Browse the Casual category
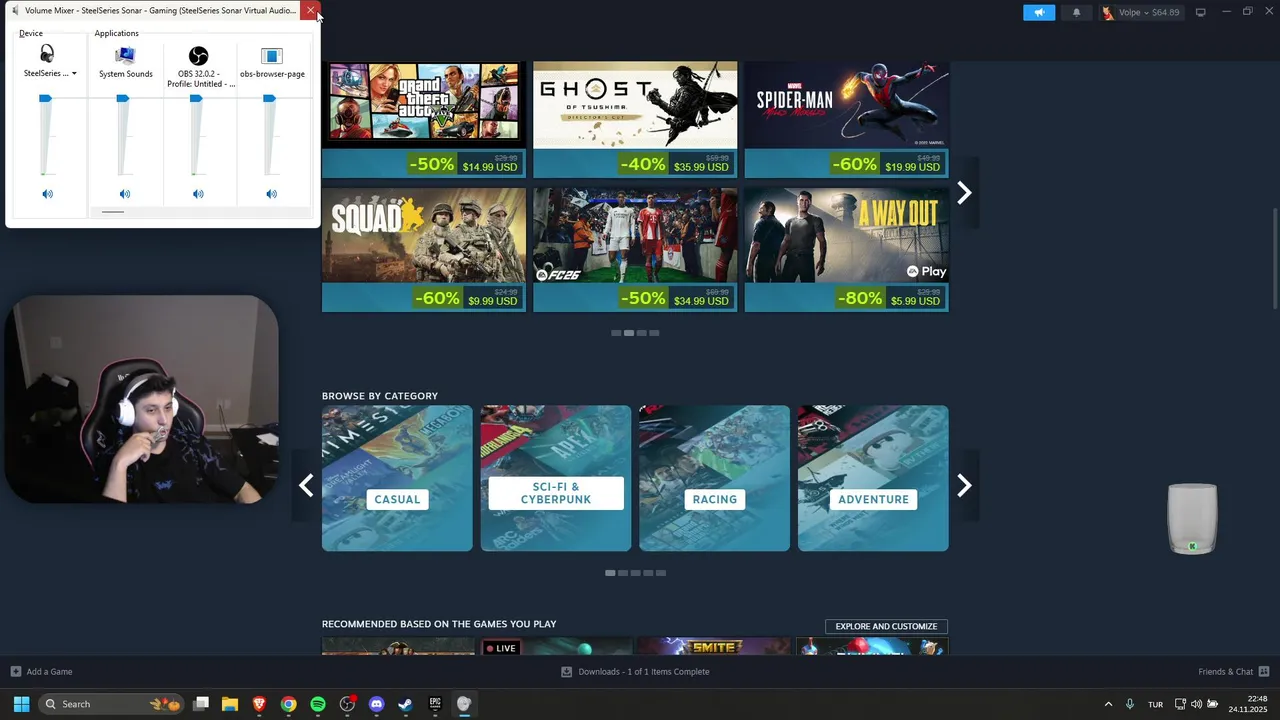This screenshot has height=720, width=1280. coord(397,478)
